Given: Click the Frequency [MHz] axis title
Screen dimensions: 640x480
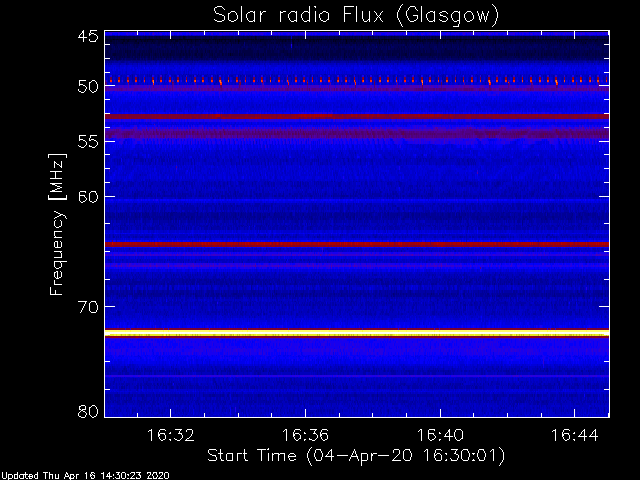Looking at the screenshot, I should point(57,224).
